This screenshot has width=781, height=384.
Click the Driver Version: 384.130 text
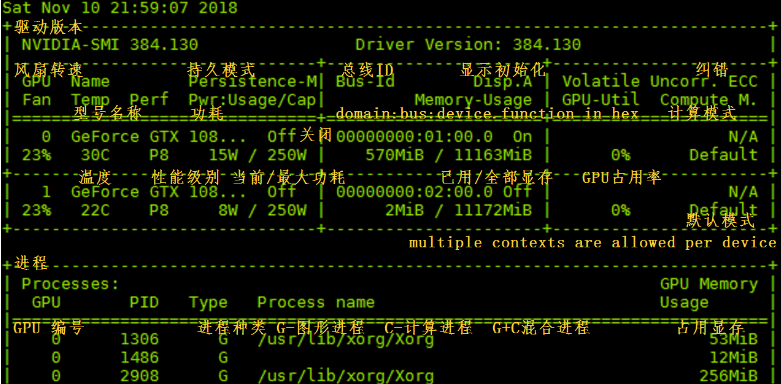coord(468,44)
